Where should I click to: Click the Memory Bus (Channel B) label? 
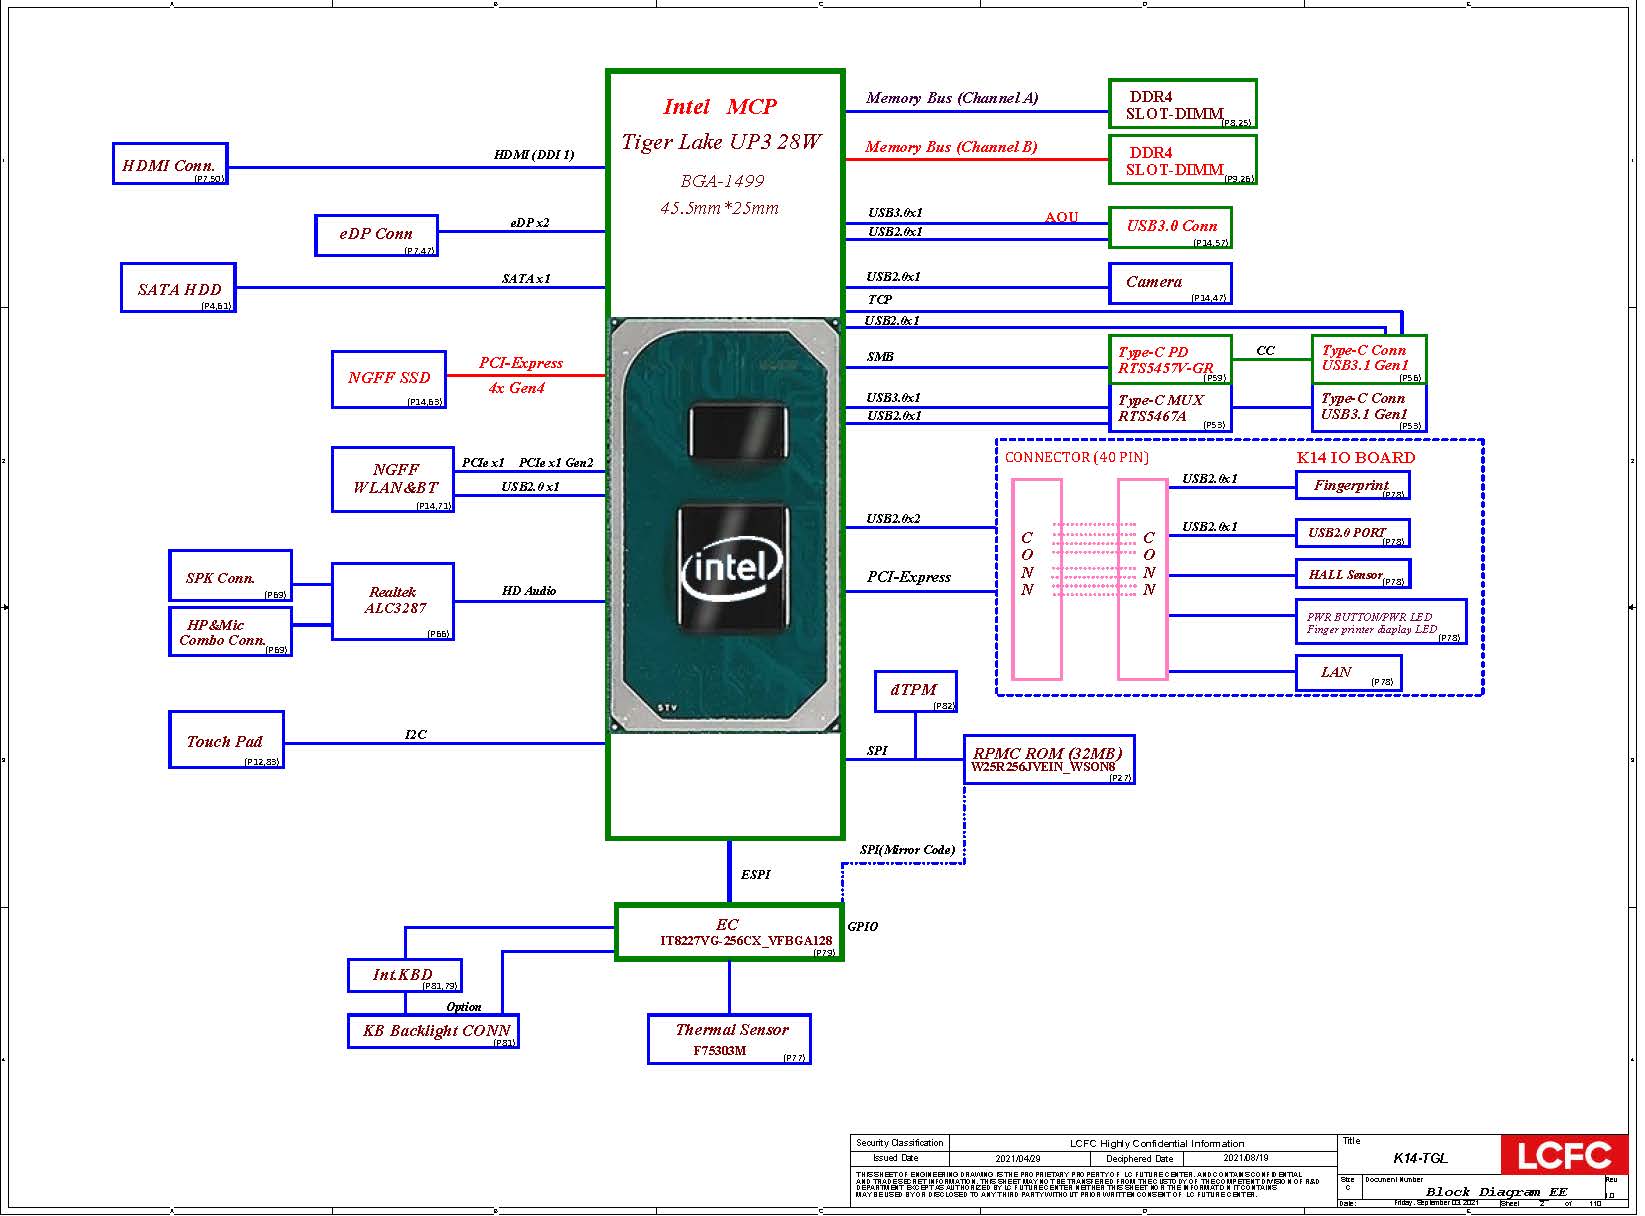point(951,147)
